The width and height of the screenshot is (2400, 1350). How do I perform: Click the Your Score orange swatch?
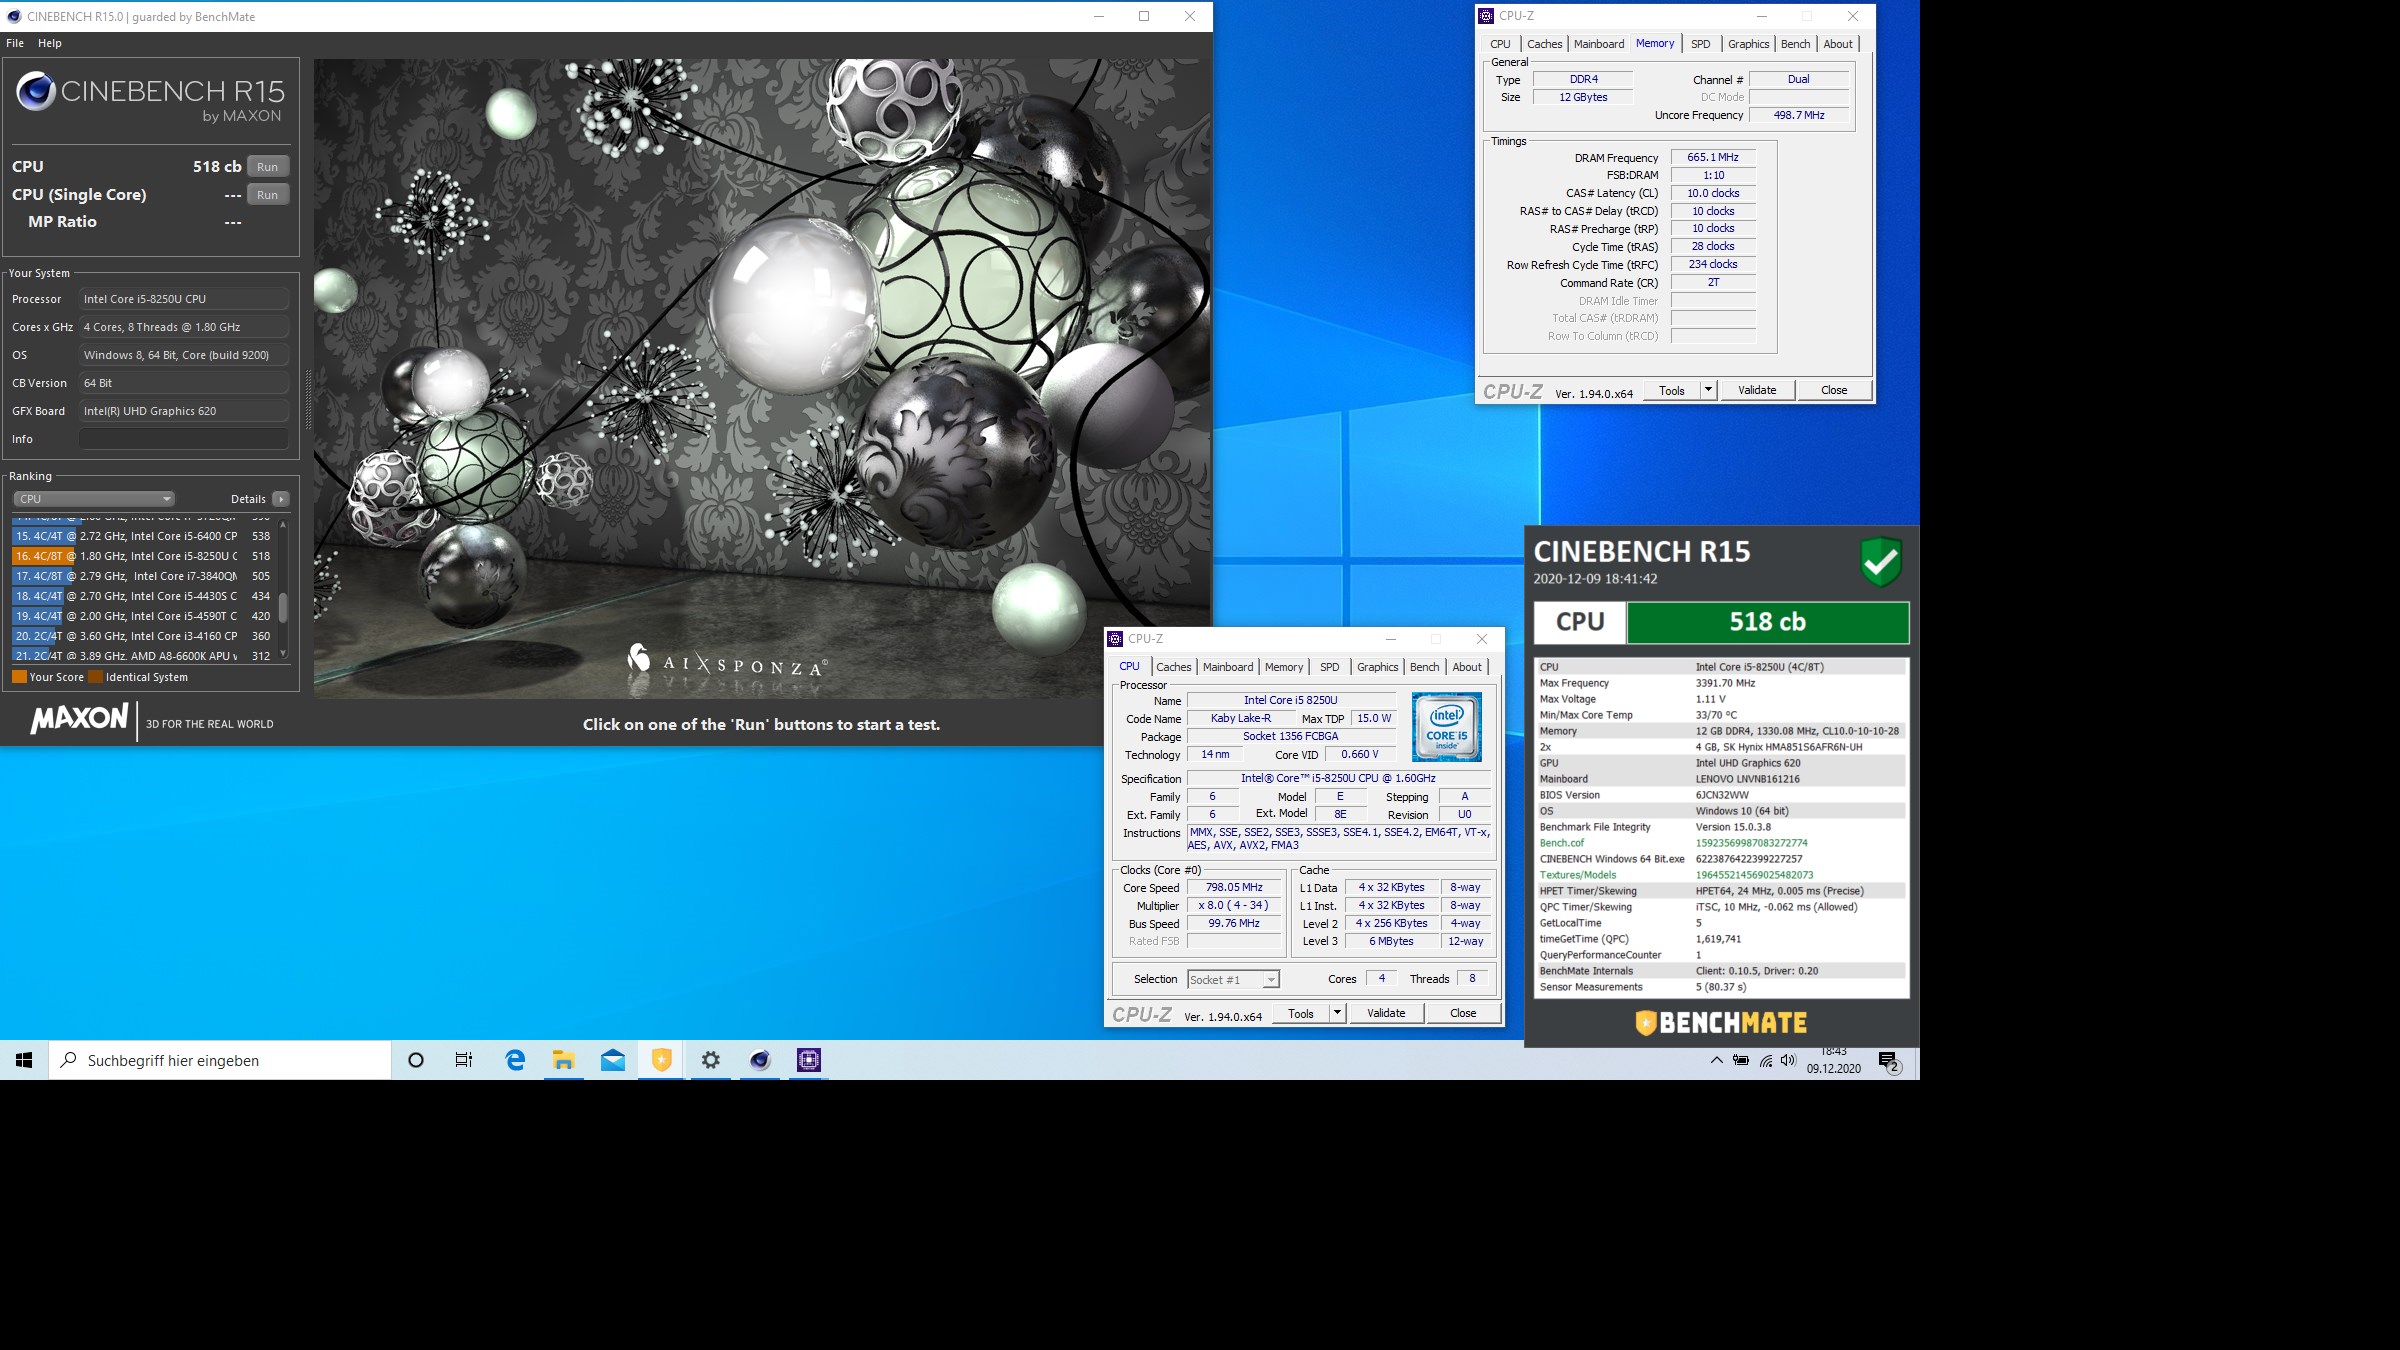(x=19, y=677)
